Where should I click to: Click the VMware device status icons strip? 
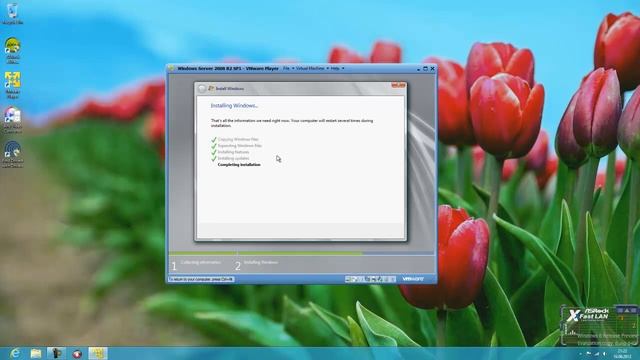(x=370, y=279)
